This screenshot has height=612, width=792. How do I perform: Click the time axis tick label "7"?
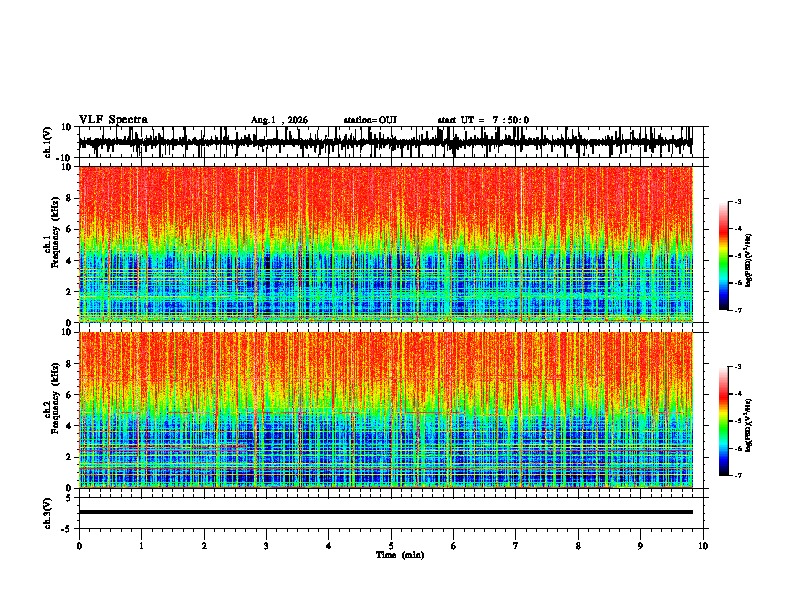pyautogui.click(x=516, y=546)
